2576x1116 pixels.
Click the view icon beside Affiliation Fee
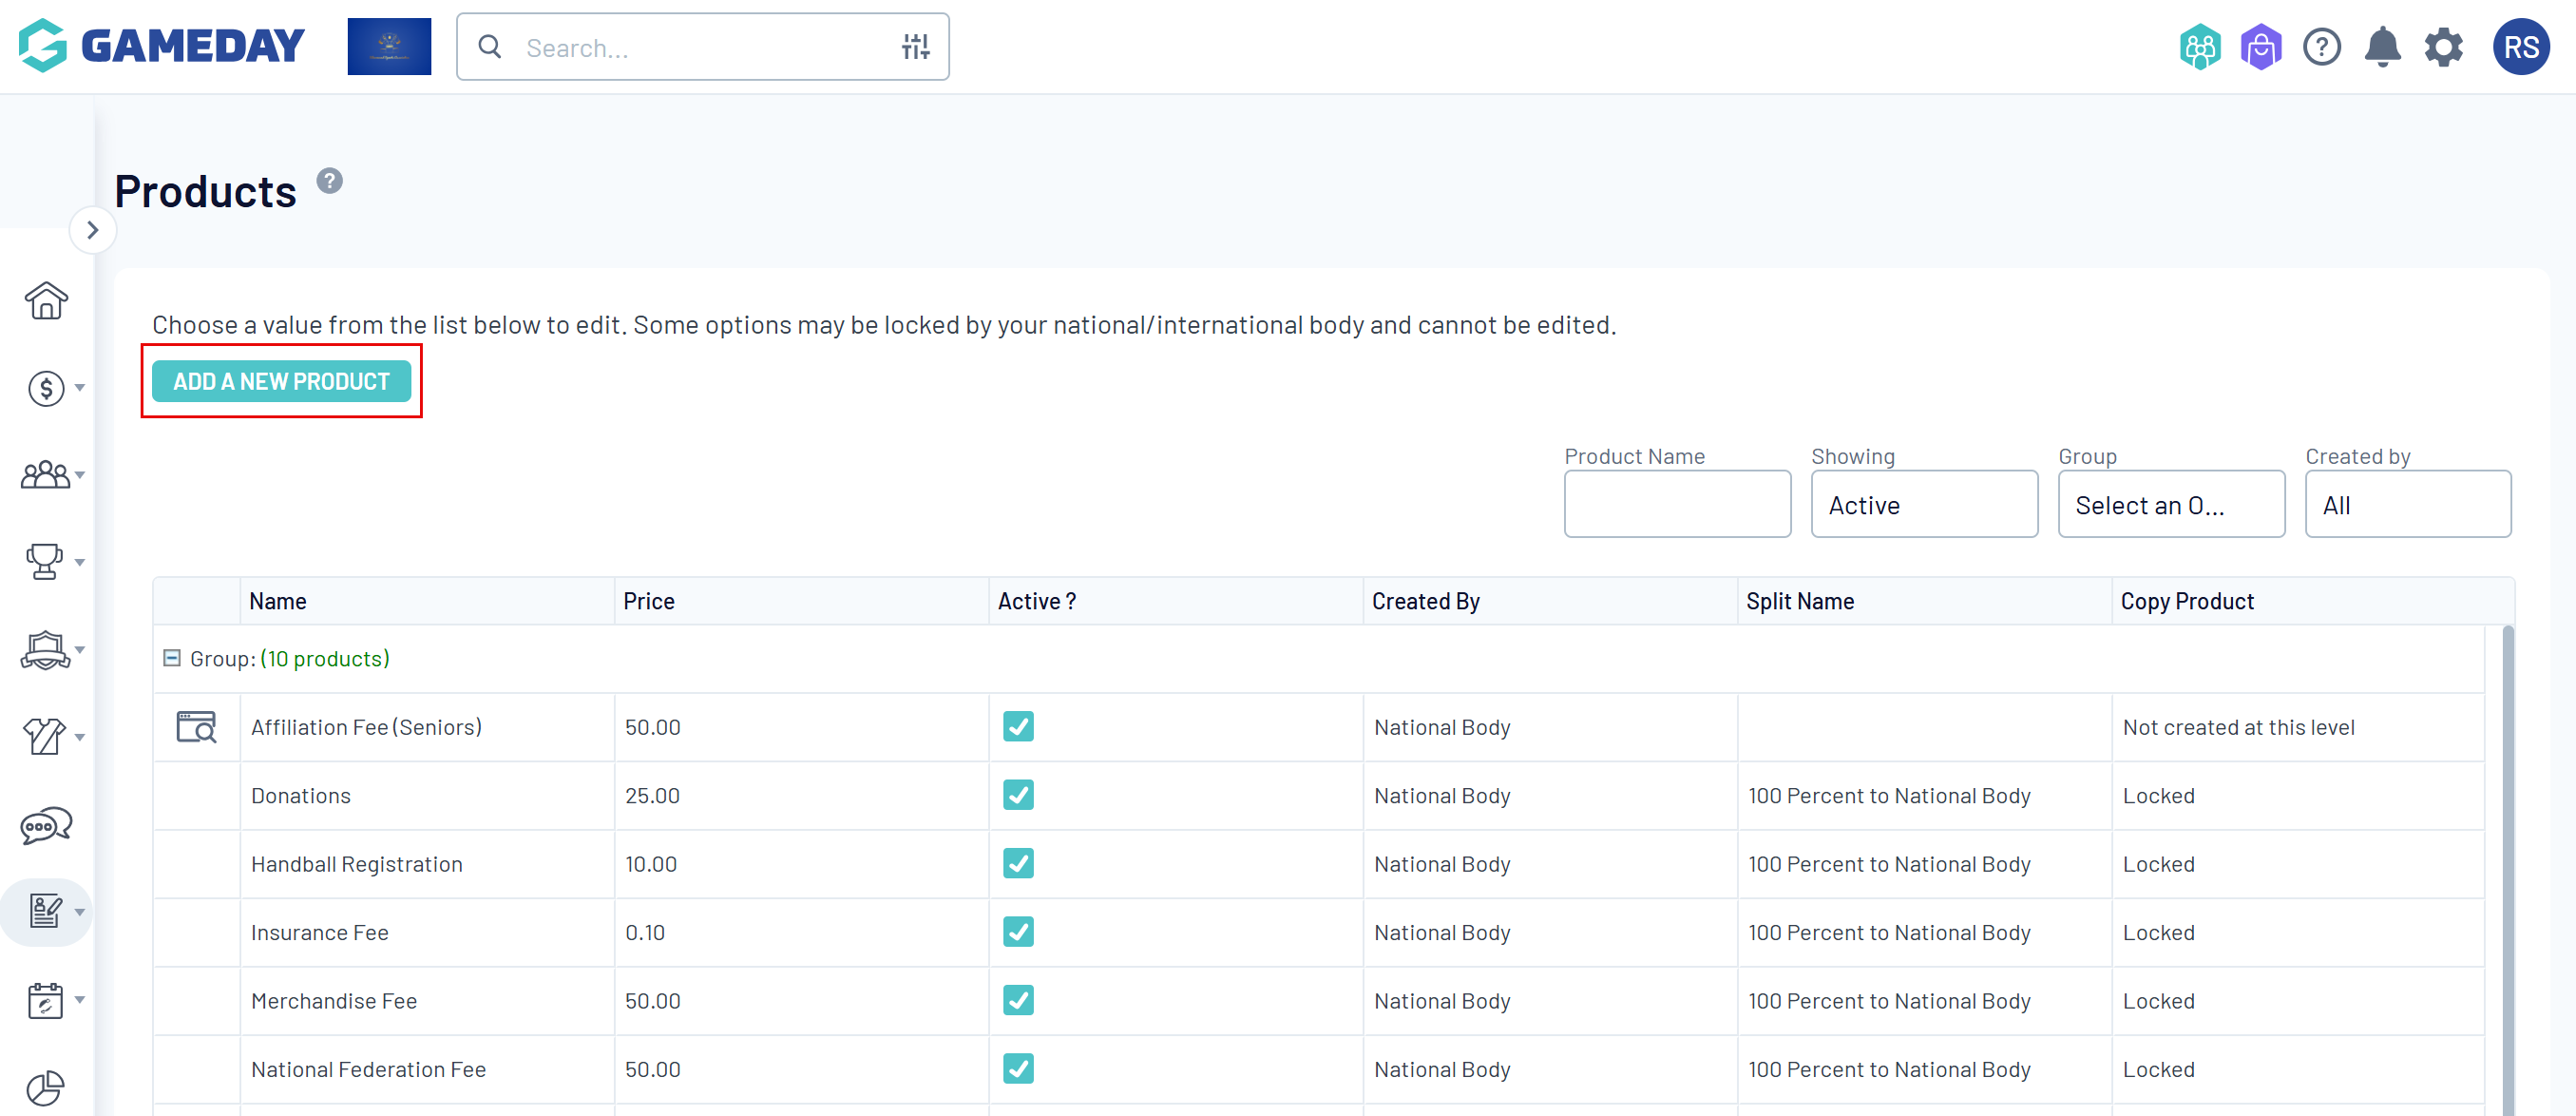[196, 727]
